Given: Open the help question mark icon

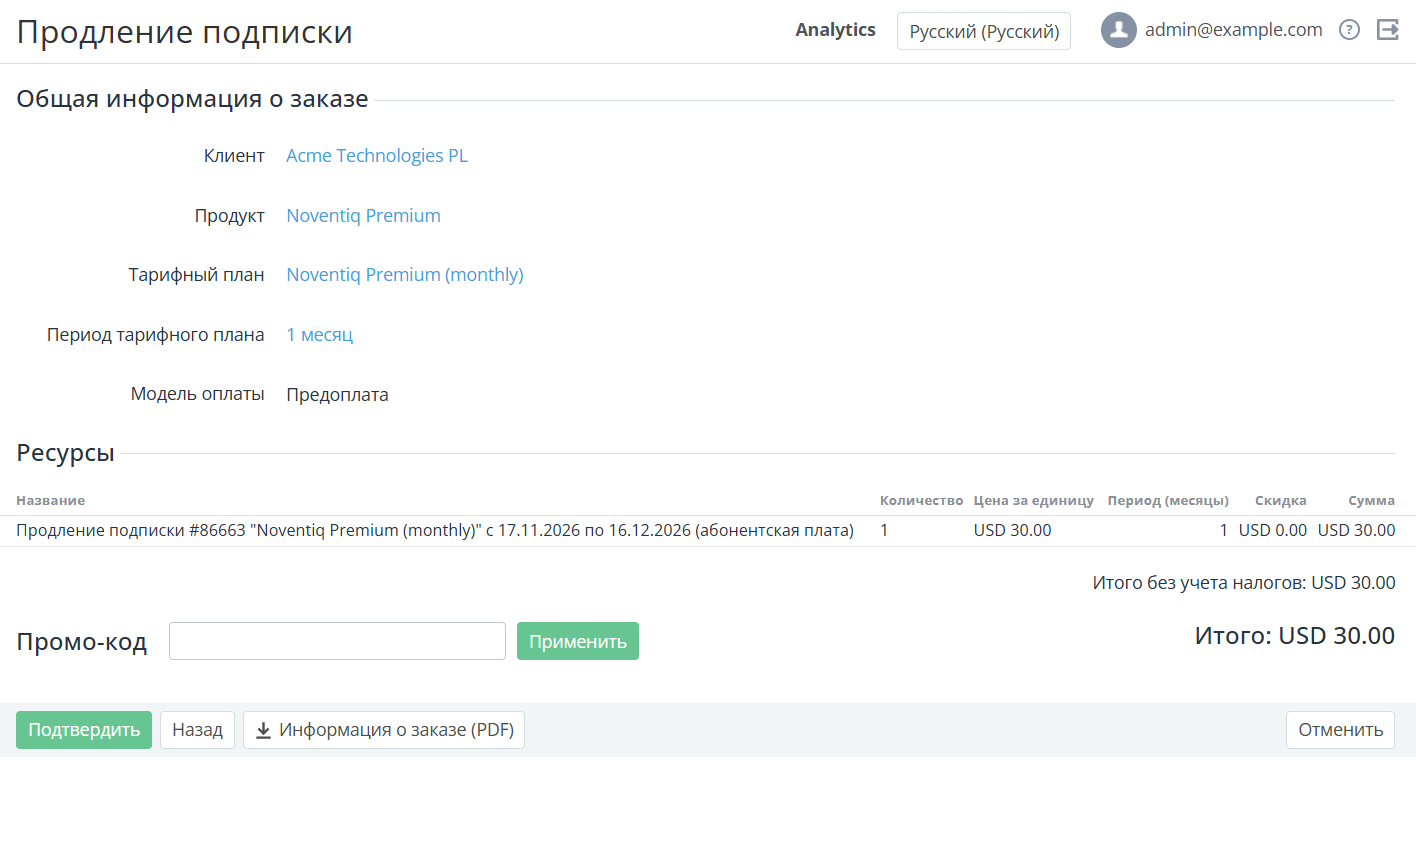Looking at the screenshot, I should pyautogui.click(x=1349, y=30).
